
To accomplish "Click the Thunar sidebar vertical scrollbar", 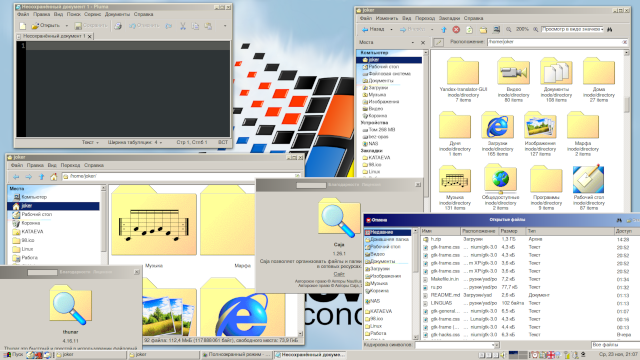I will click(x=104, y=222).
